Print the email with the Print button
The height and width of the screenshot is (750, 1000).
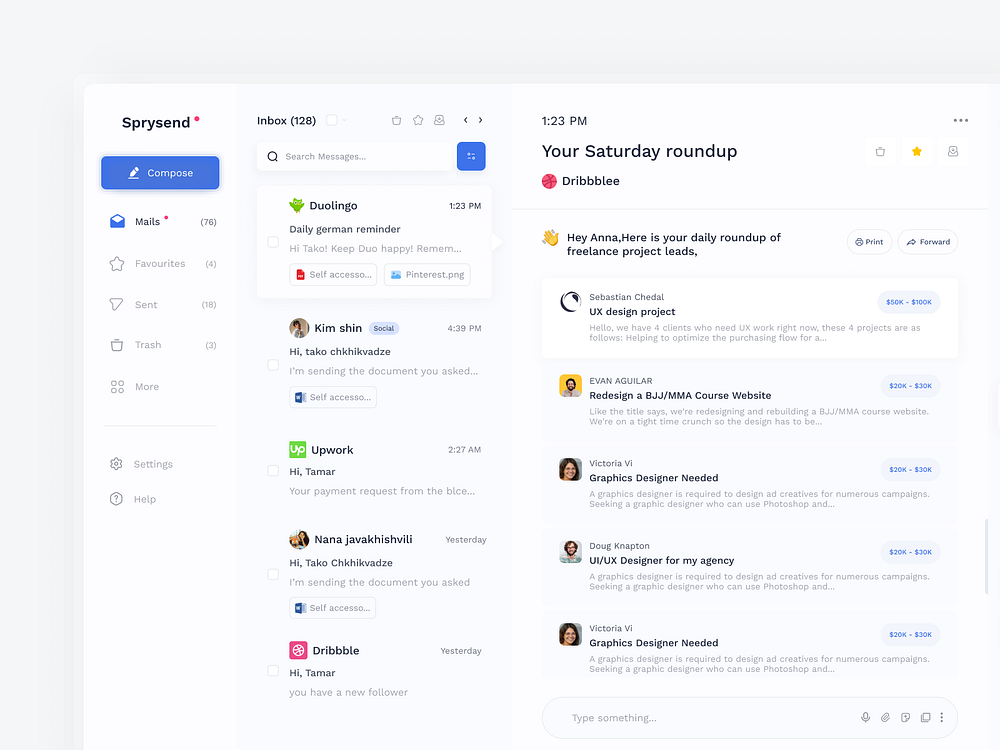pos(869,241)
